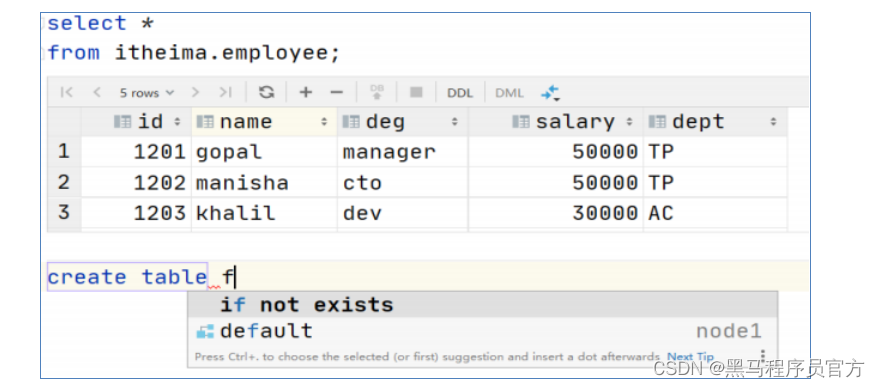Click 'from itheima.employee;' editor line
The width and height of the screenshot is (880, 387).
coord(194,53)
